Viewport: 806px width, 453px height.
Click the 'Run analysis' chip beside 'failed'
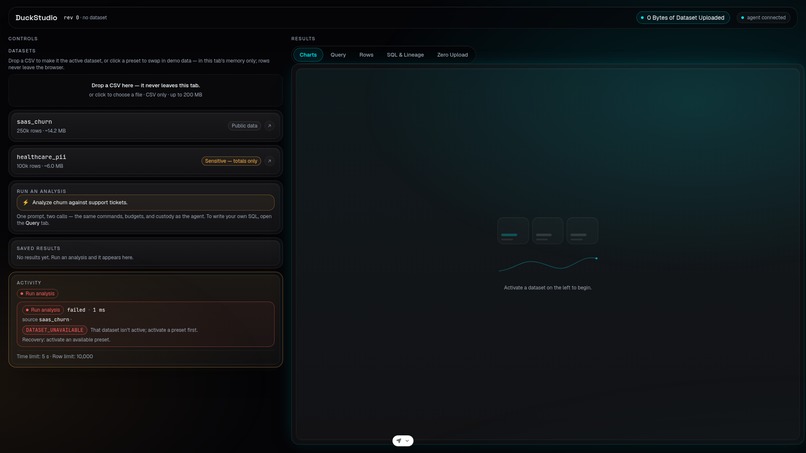(x=43, y=310)
